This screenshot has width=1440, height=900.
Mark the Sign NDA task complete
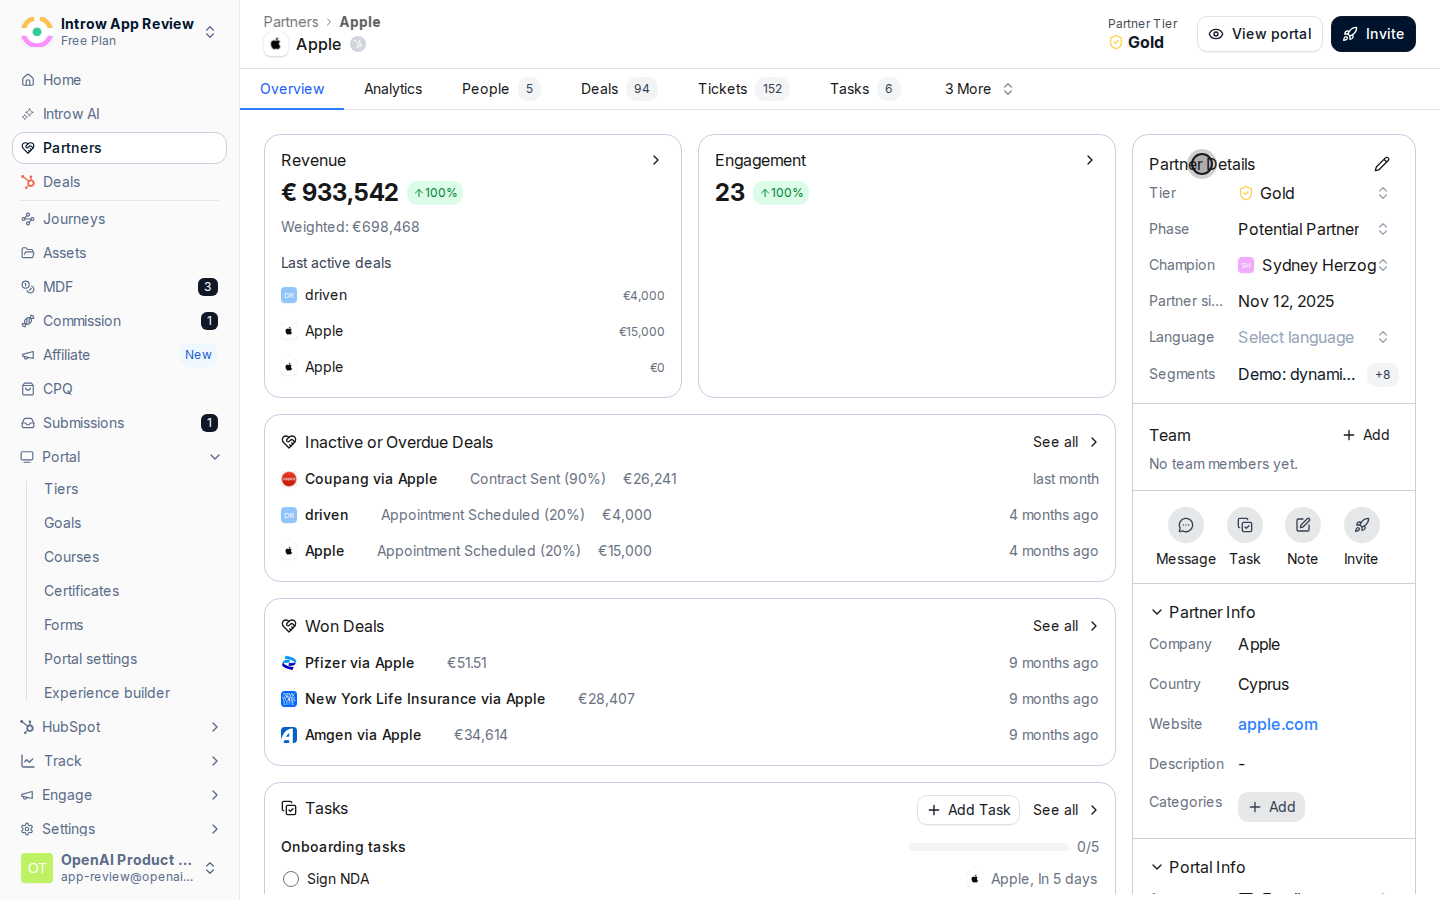click(x=291, y=879)
